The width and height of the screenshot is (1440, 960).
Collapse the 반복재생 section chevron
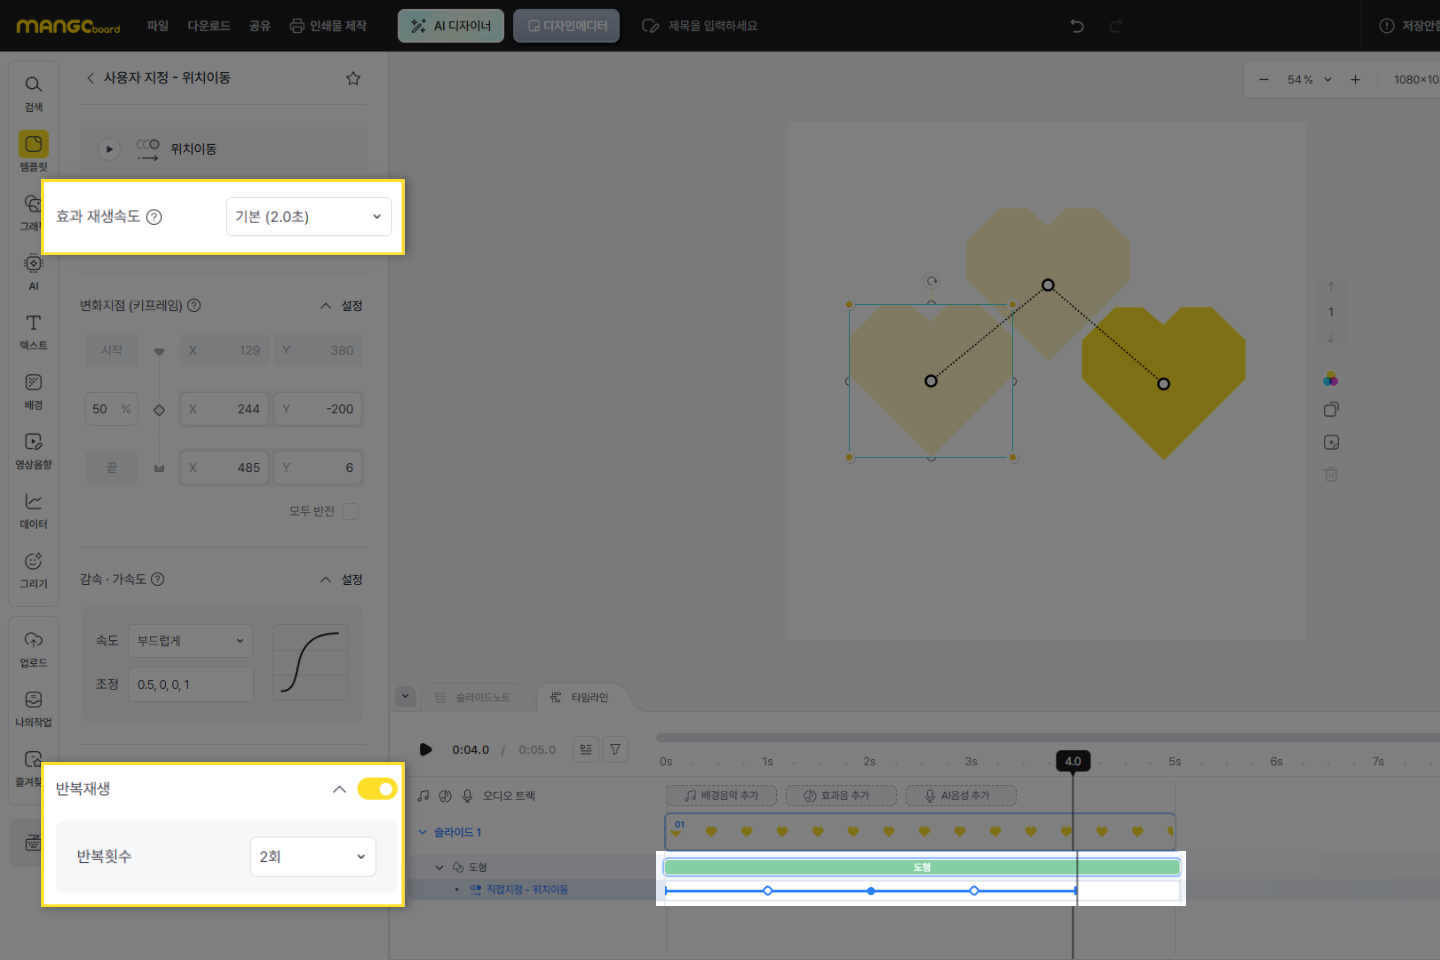[x=339, y=789]
